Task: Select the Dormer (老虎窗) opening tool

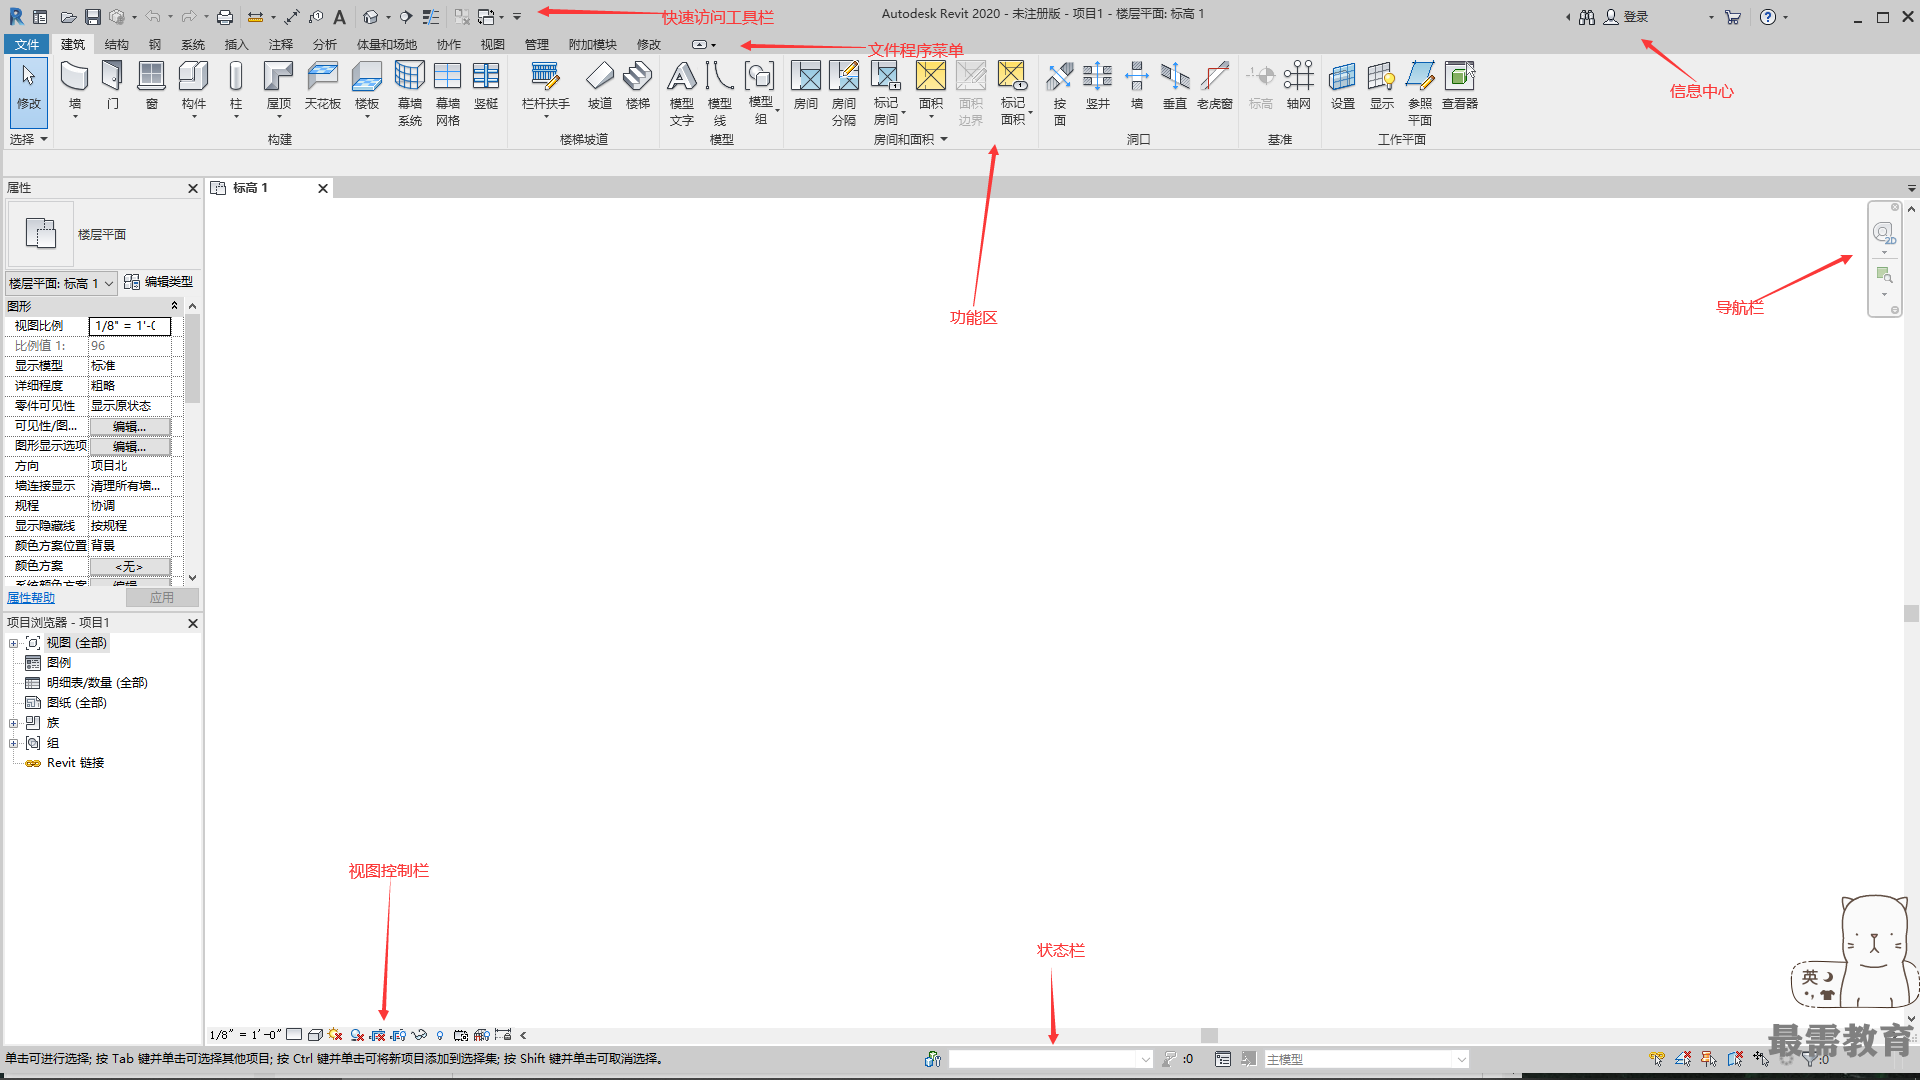Action: 1215,85
